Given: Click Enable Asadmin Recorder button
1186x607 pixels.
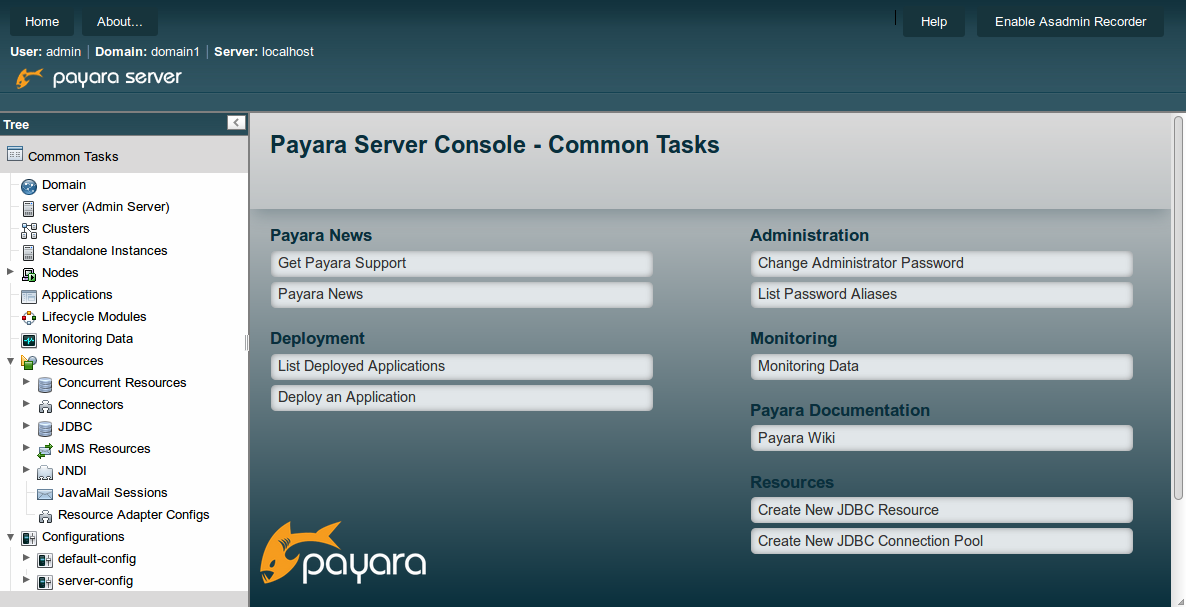Looking at the screenshot, I should [1070, 22].
